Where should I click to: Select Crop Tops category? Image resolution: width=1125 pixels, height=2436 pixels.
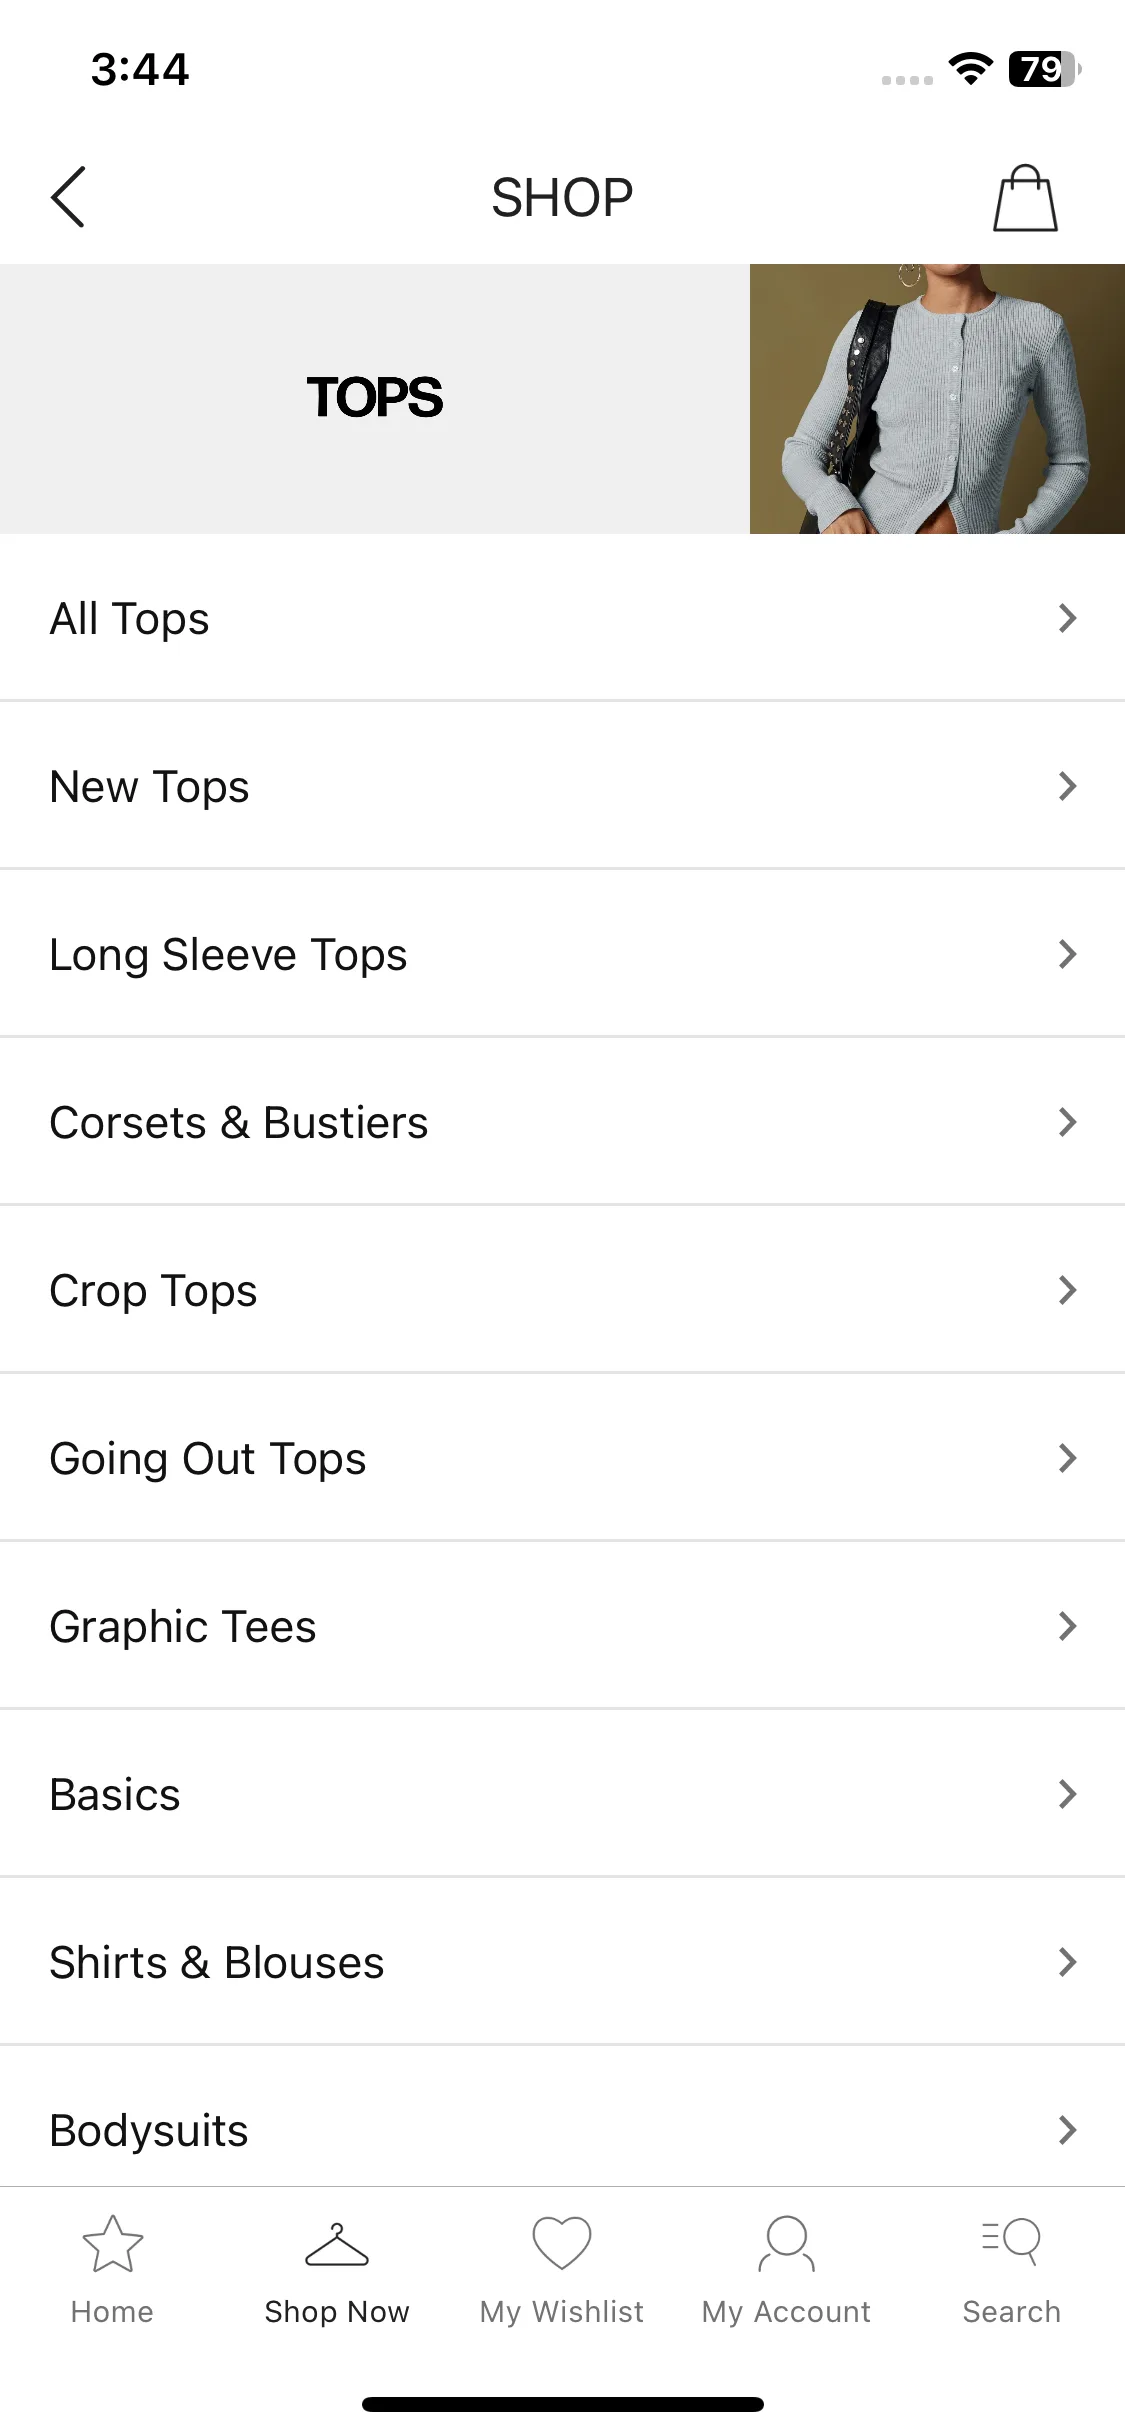click(562, 1290)
